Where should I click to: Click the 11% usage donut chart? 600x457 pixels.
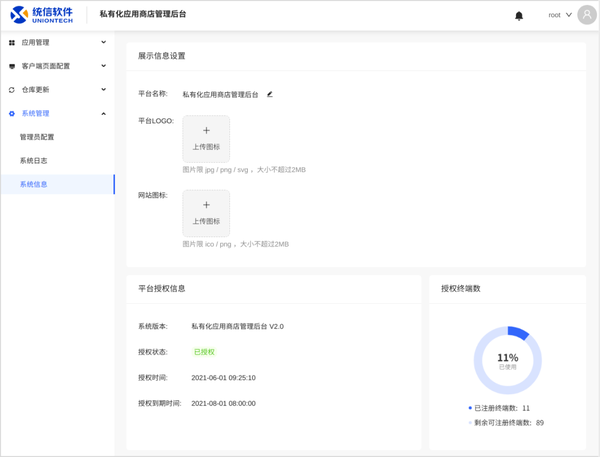tap(508, 360)
